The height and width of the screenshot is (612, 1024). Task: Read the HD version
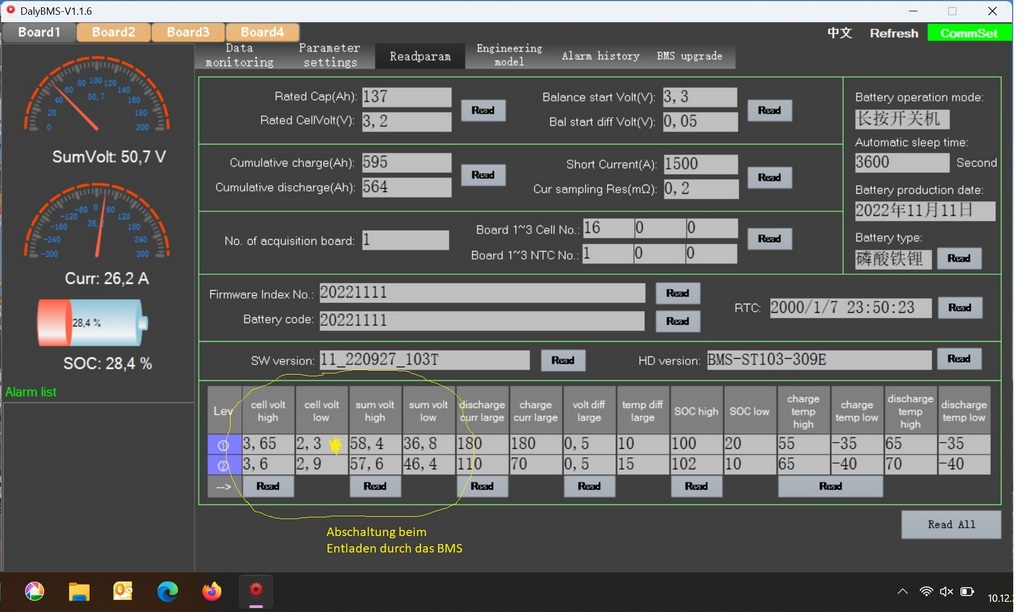pyautogui.click(x=959, y=359)
